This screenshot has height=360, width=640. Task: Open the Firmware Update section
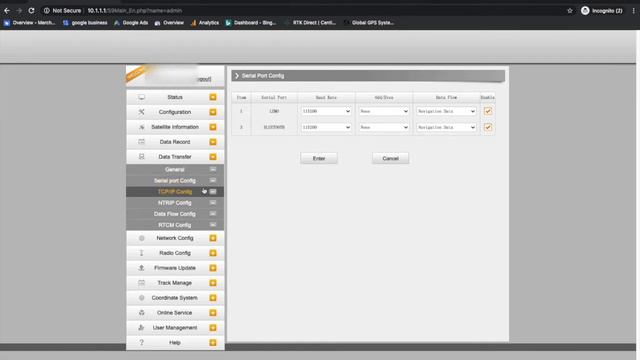pyautogui.click(x=175, y=268)
